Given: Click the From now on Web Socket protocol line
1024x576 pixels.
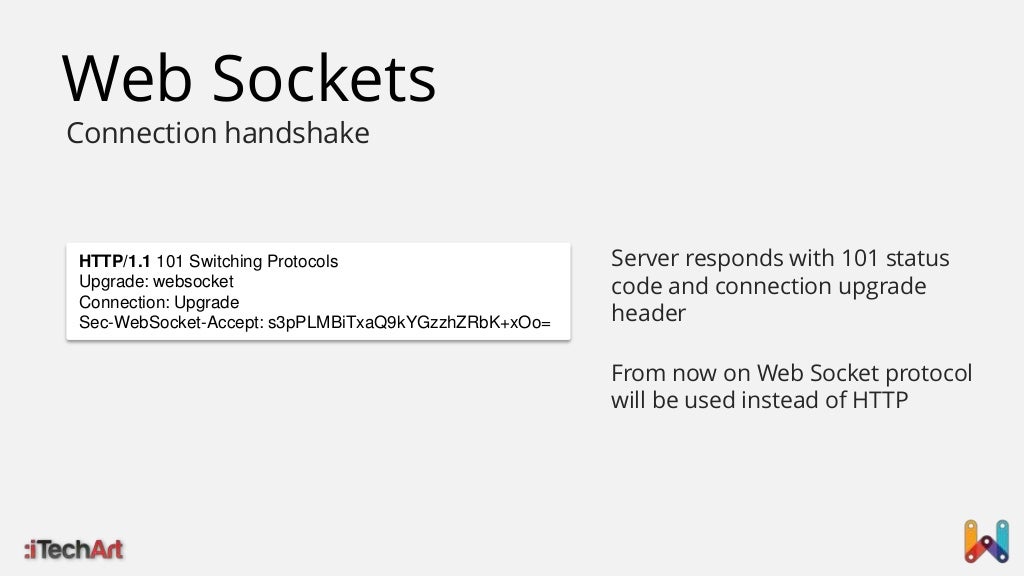Looking at the screenshot, I should tap(792, 373).
